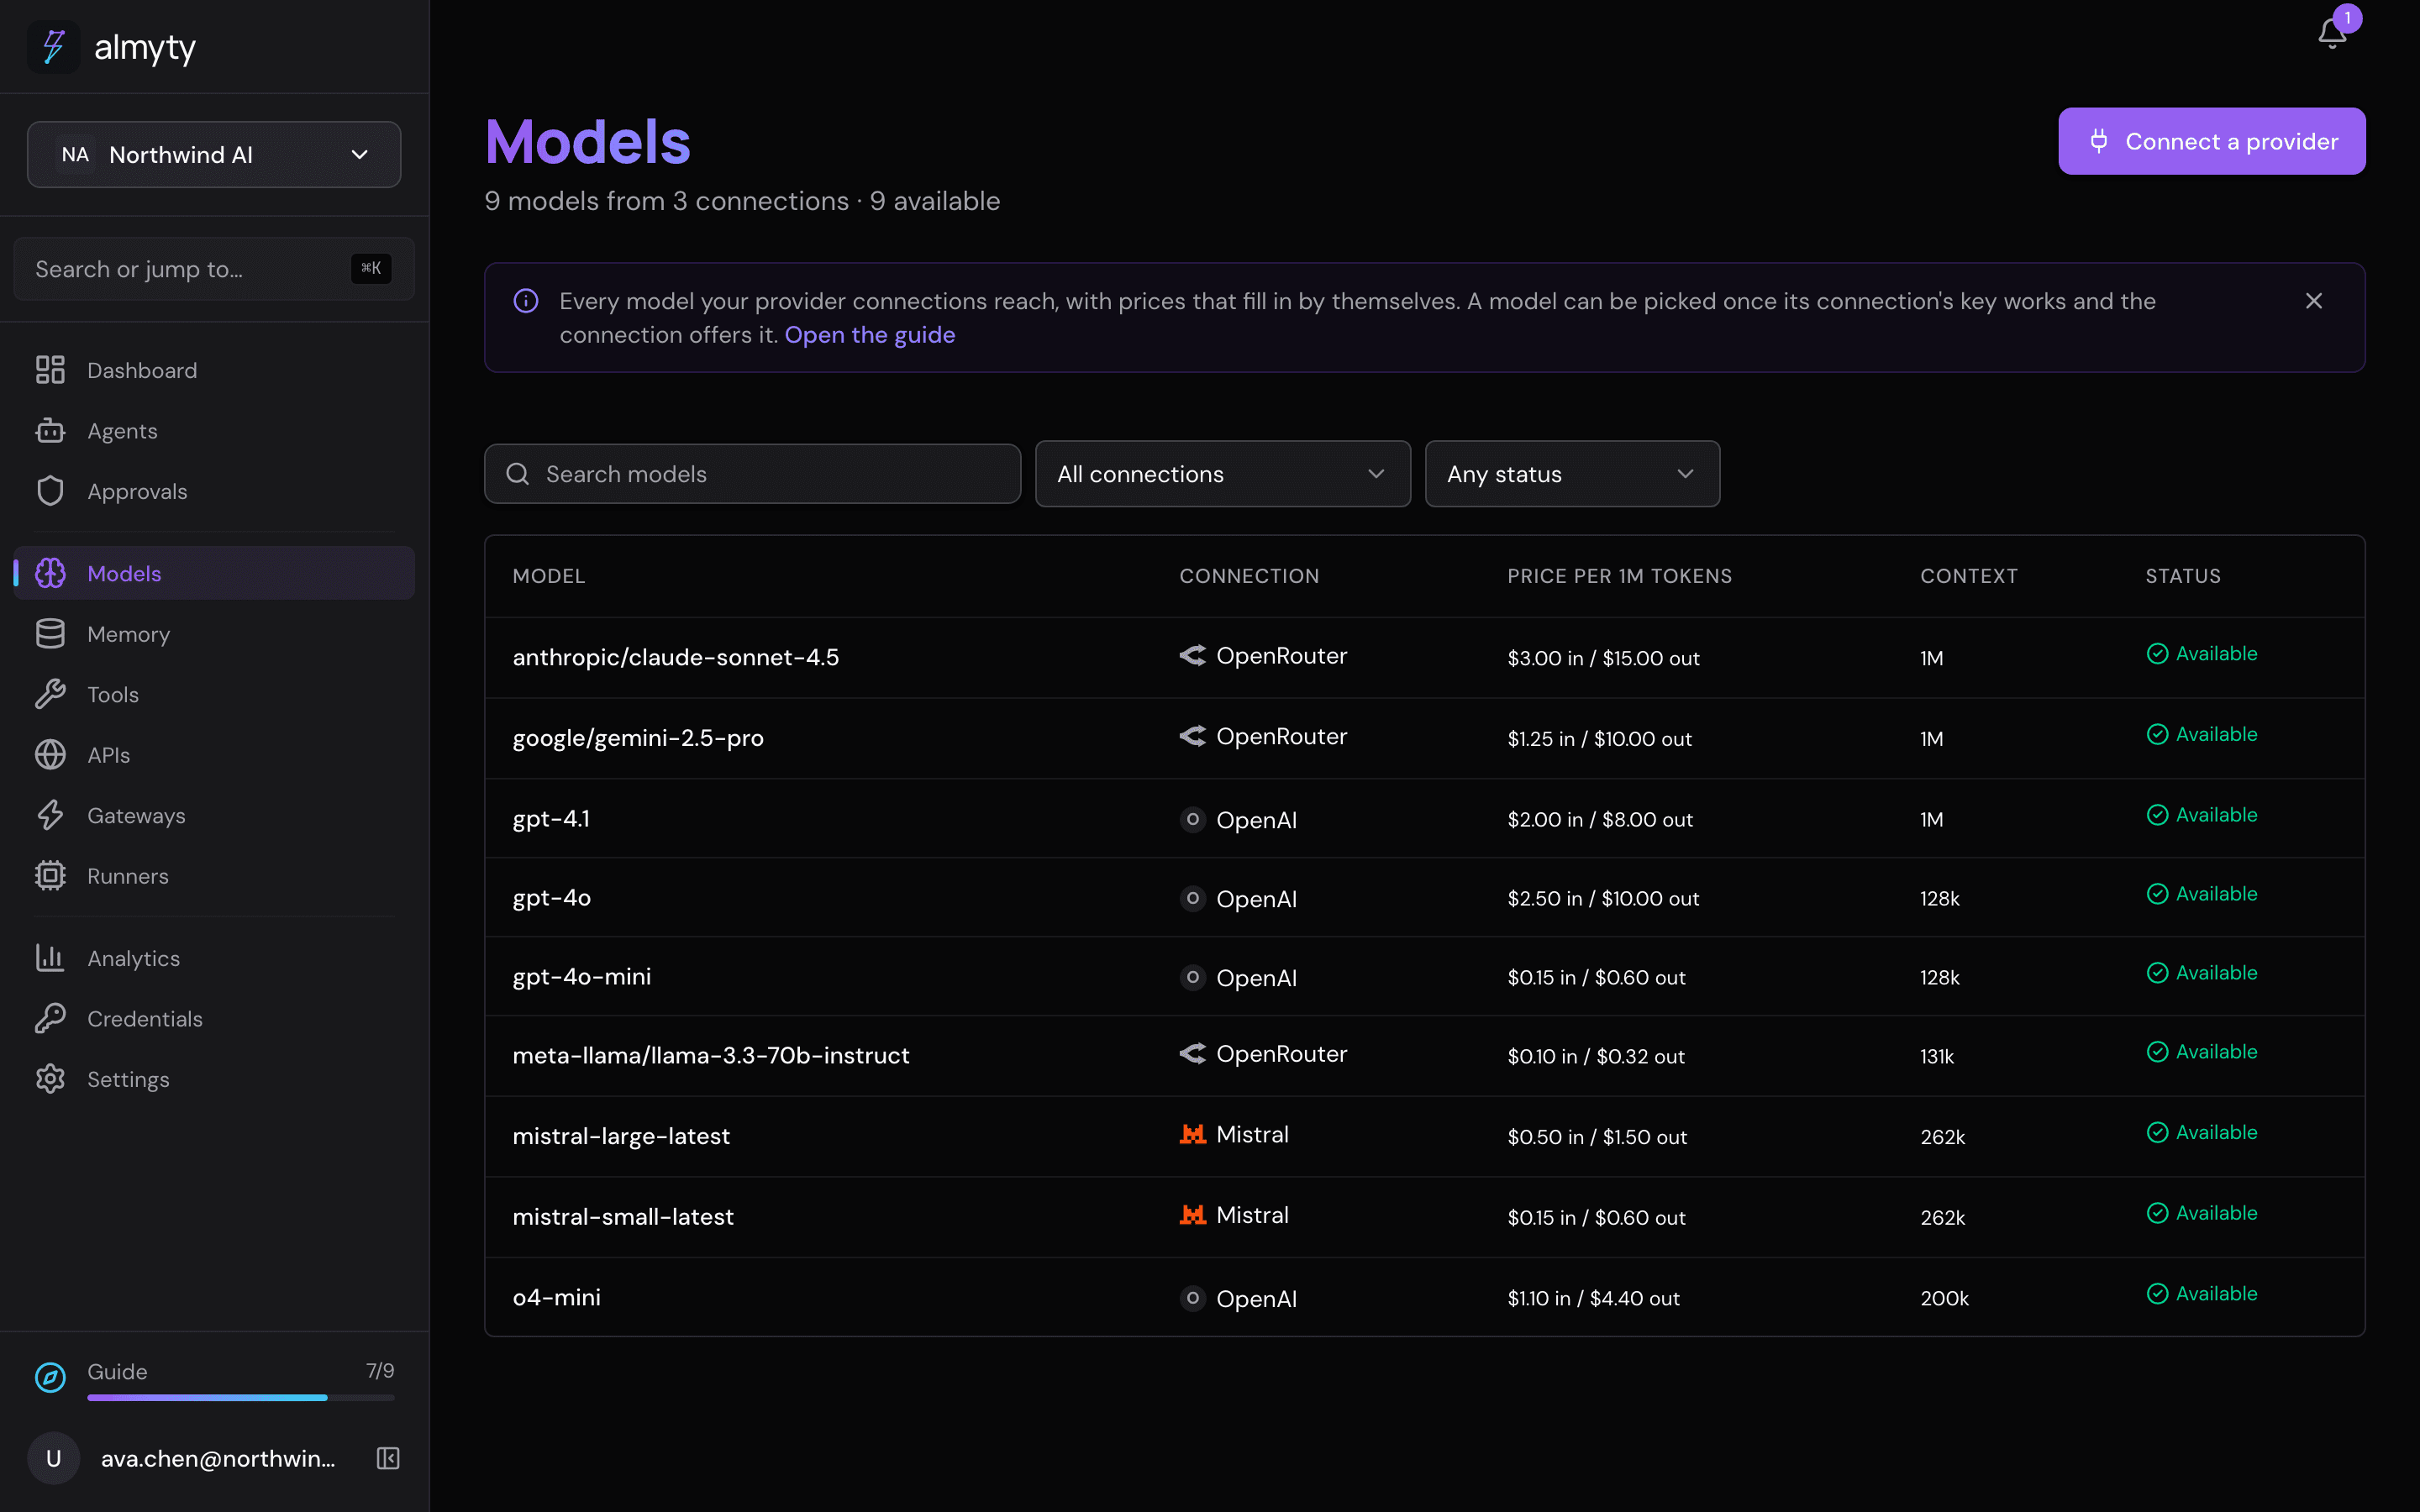Click the Guide progress bar
The image size is (2420, 1512).
(x=241, y=1397)
